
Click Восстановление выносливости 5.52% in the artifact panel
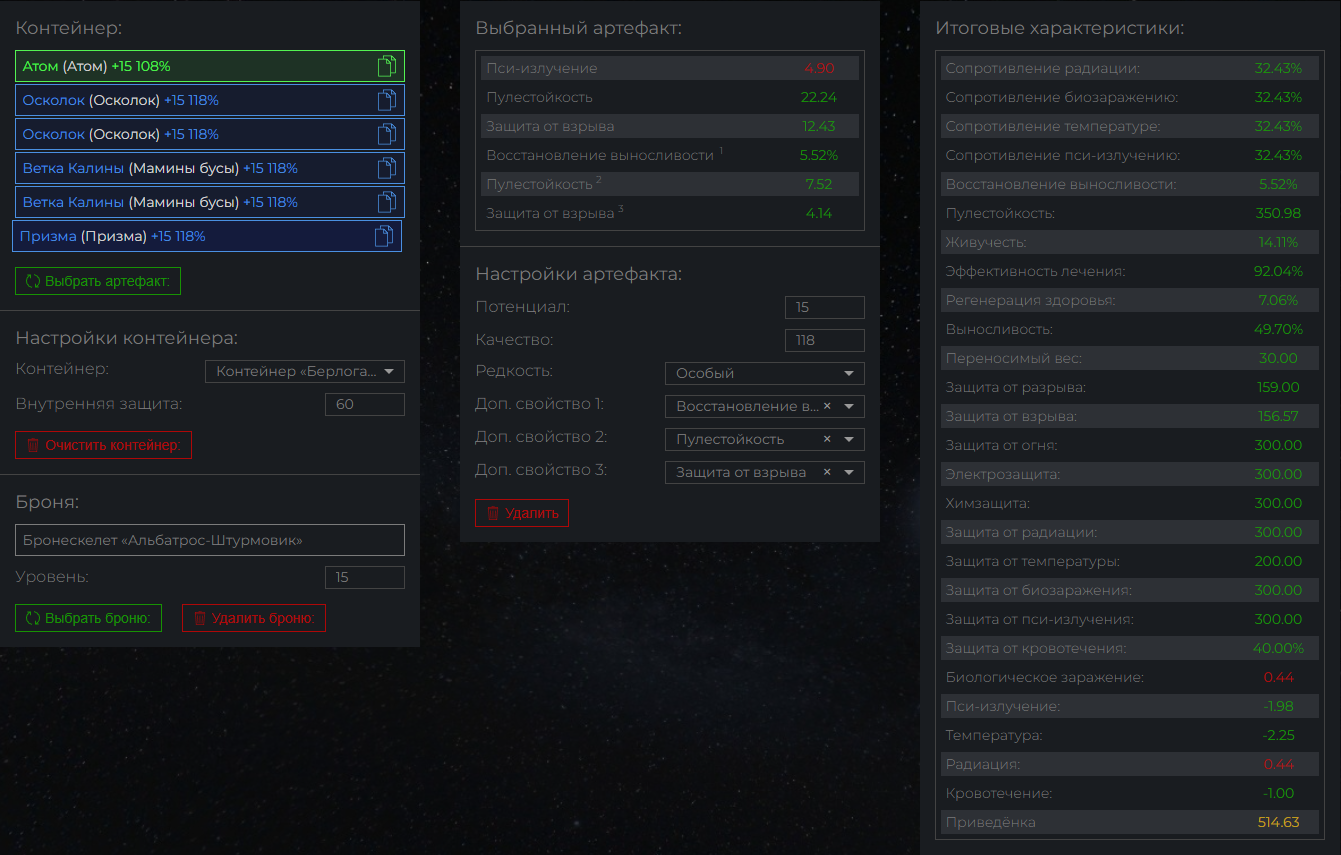click(670, 155)
